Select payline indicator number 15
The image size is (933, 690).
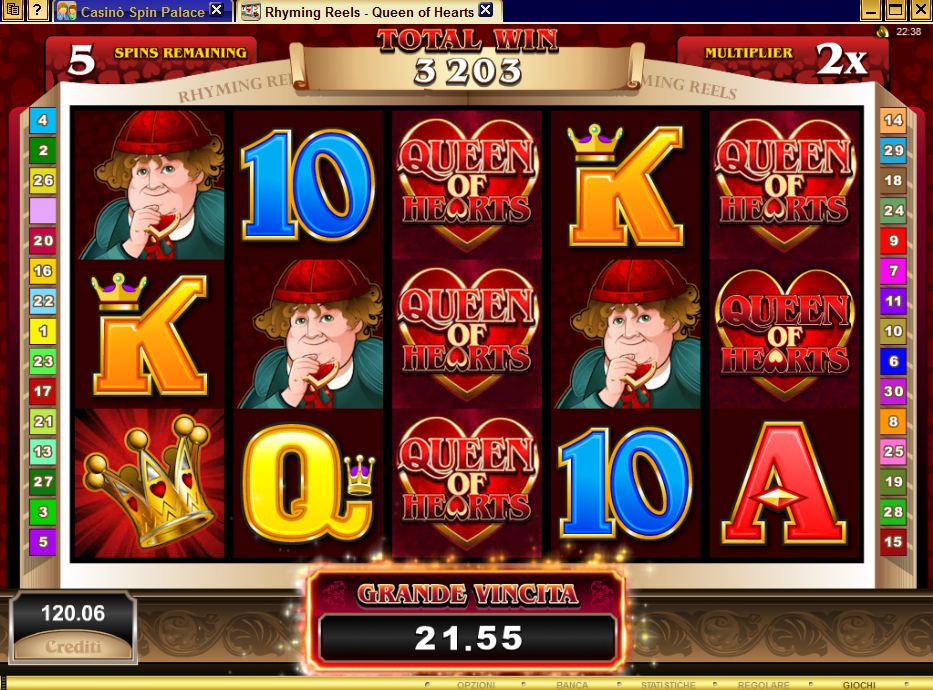click(x=893, y=541)
